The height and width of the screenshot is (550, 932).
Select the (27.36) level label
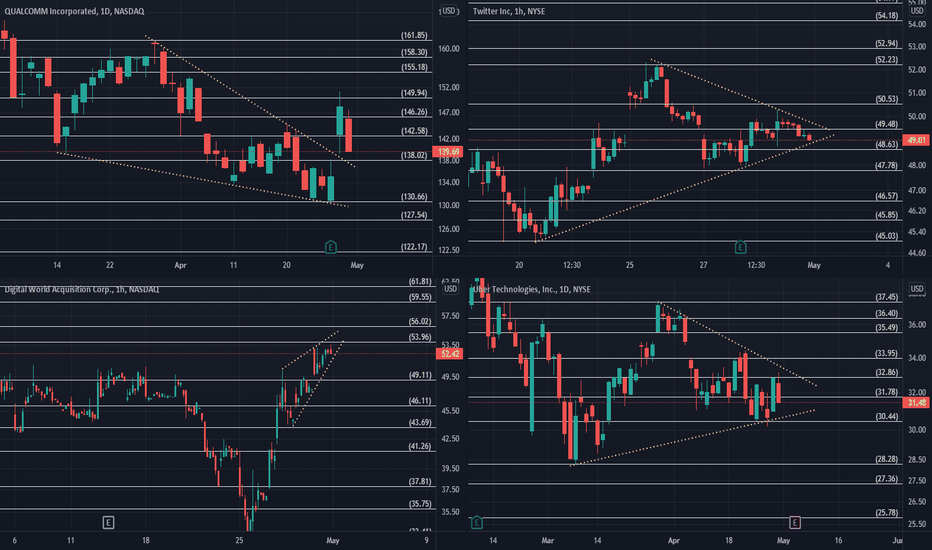[887, 479]
